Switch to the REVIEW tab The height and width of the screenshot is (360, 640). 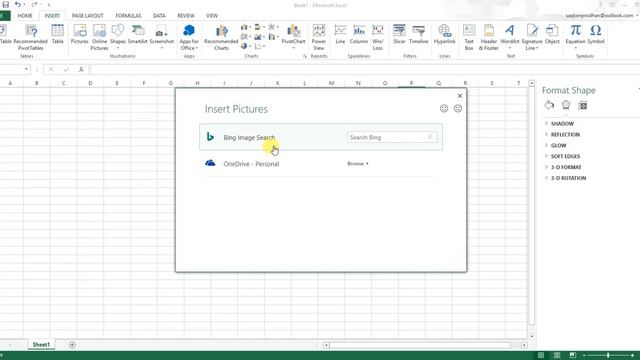(x=186, y=16)
